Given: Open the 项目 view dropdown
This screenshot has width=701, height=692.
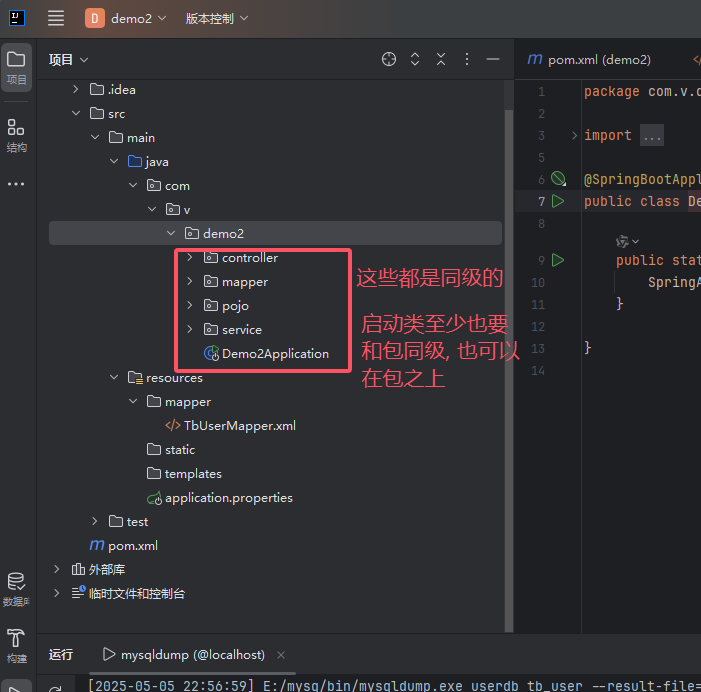Looking at the screenshot, I should (x=68, y=59).
